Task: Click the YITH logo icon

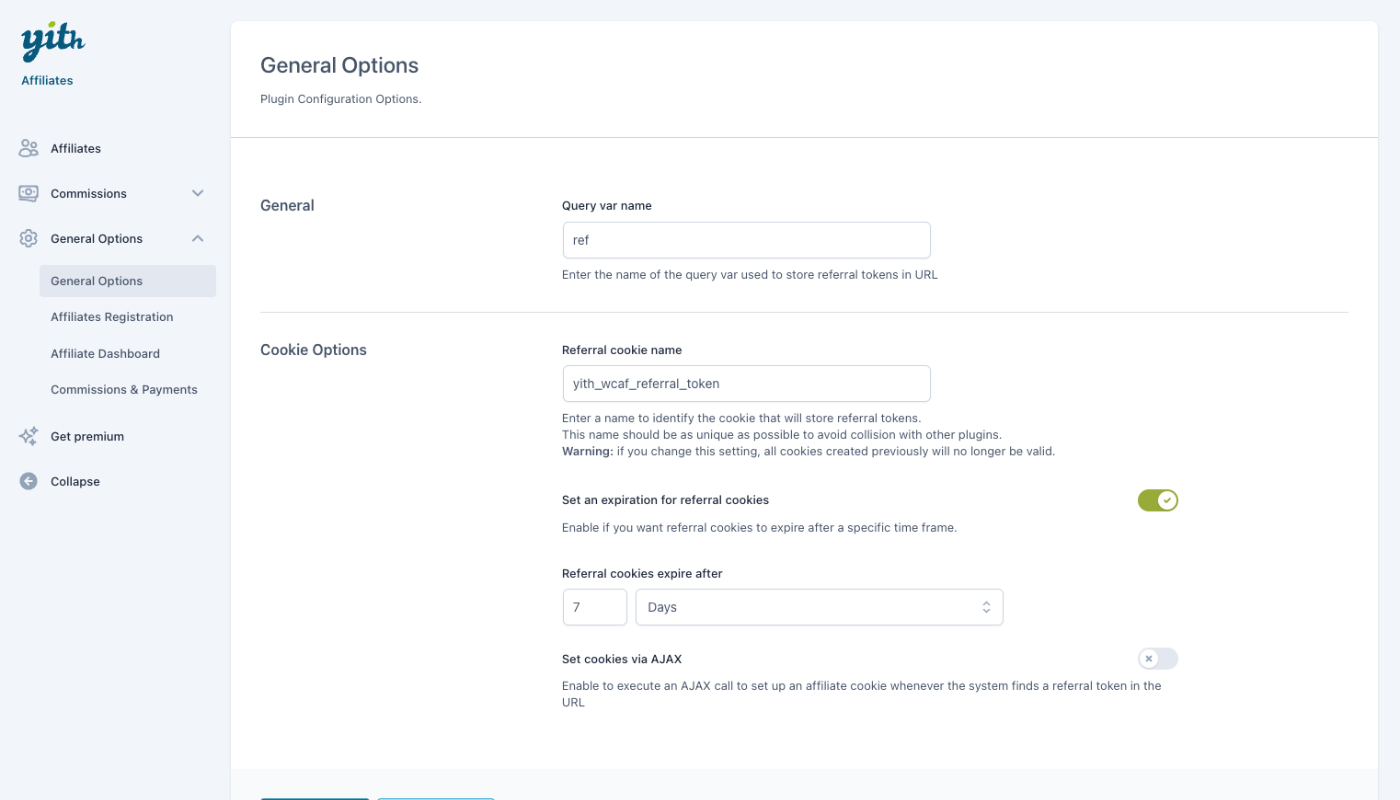Action: click(x=52, y=43)
